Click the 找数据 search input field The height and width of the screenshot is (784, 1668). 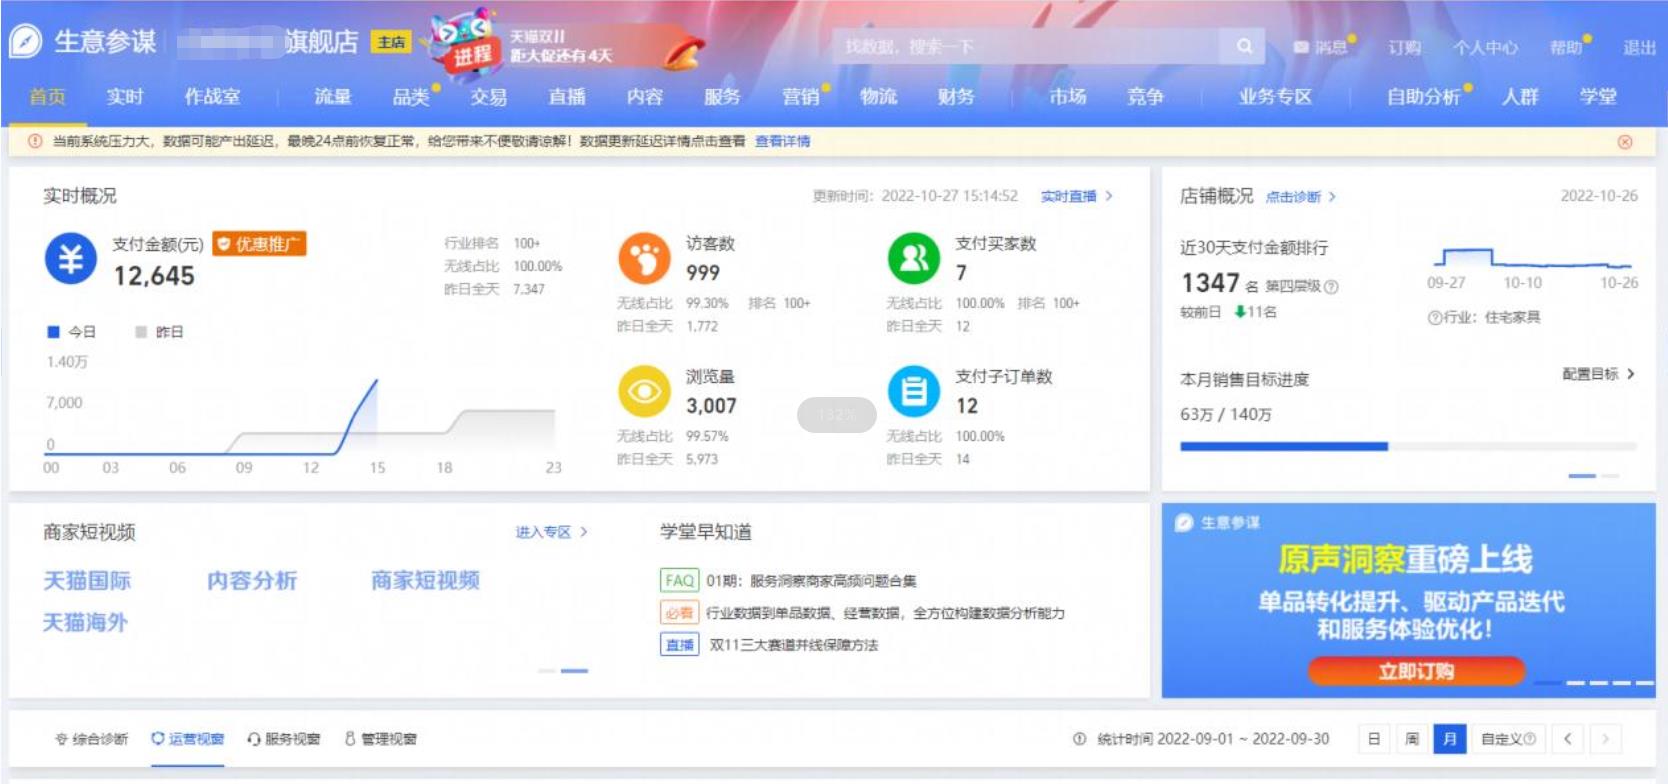[1026, 46]
